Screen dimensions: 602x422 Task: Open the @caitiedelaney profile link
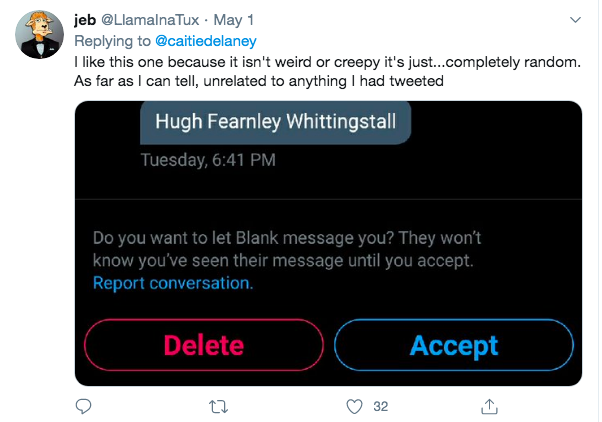point(206,41)
